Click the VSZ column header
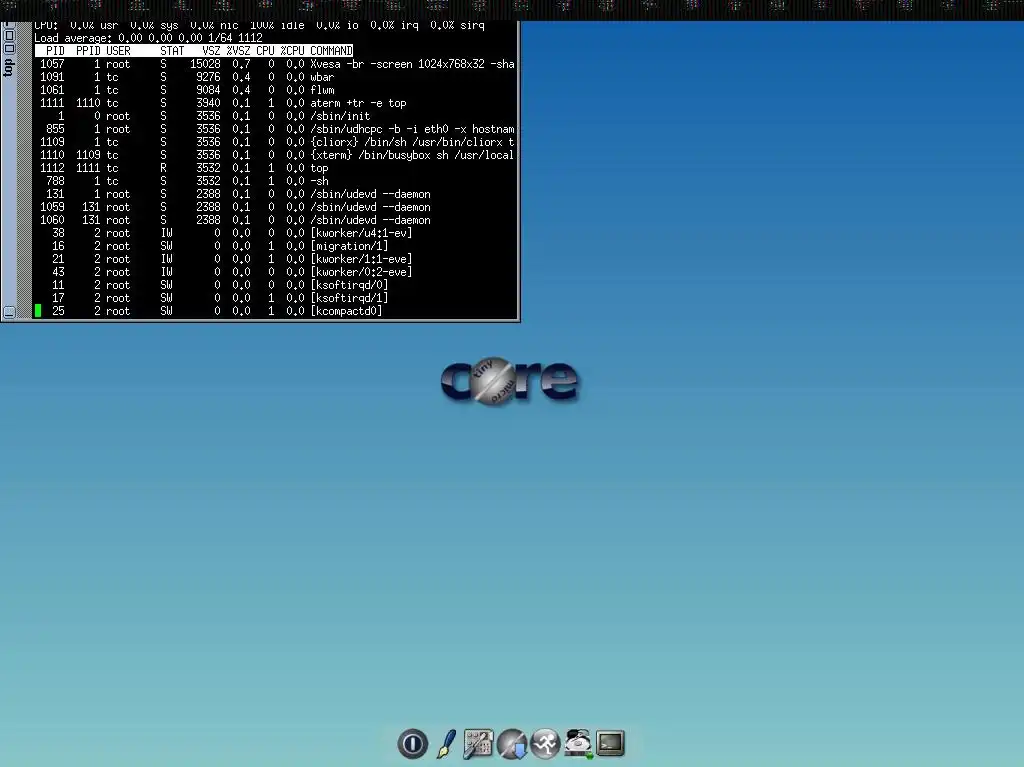The image size is (1024, 767). point(212,51)
